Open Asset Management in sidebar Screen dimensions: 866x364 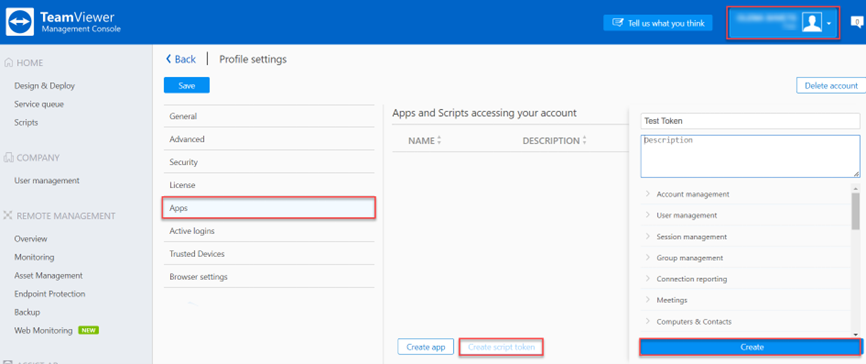pos(49,275)
